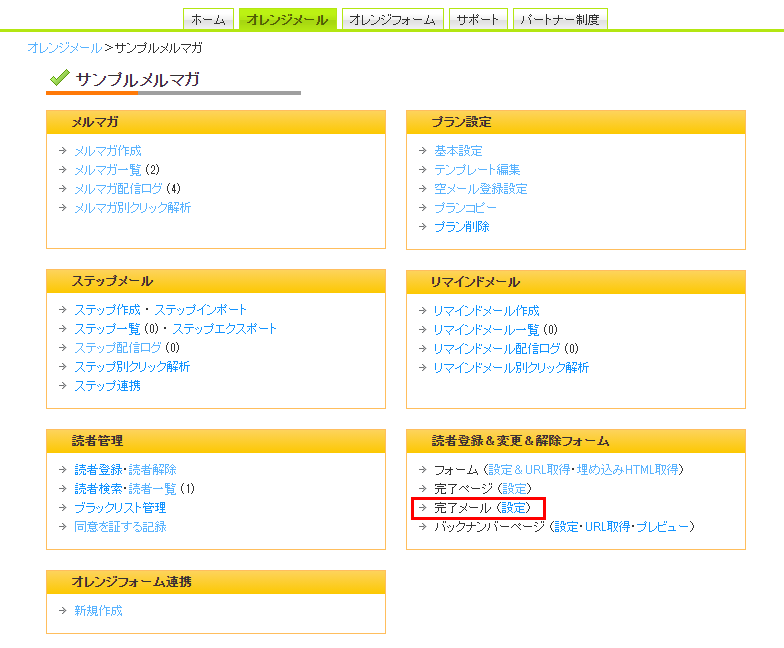Click フォーム 設定＆URL取得 link
The image size is (784, 648).
tap(529, 470)
